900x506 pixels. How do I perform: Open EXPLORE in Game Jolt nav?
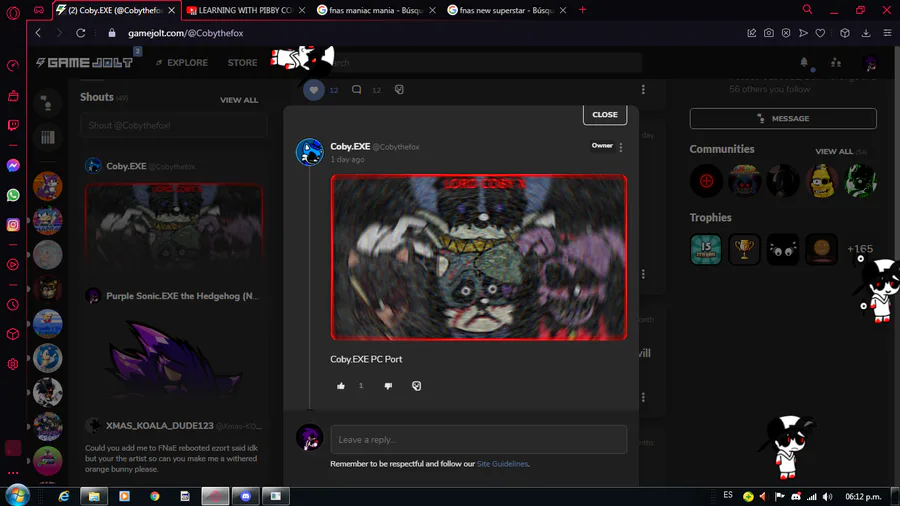click(x=182, y=63)
